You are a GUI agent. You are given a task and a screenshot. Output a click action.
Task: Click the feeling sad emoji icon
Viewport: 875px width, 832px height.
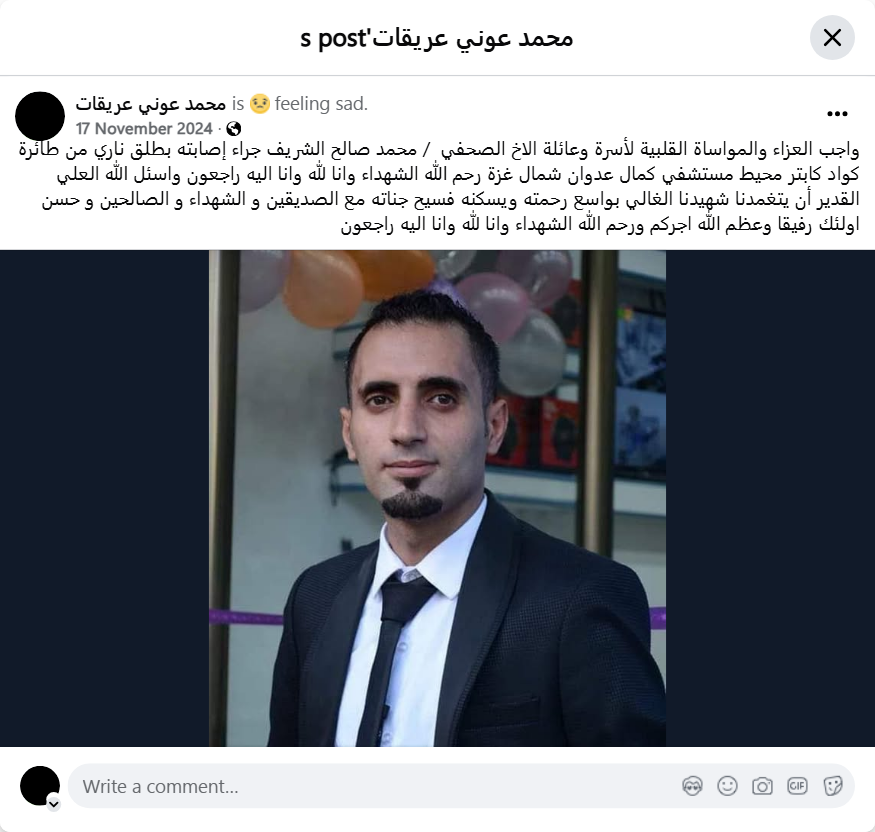pos(260,104)
